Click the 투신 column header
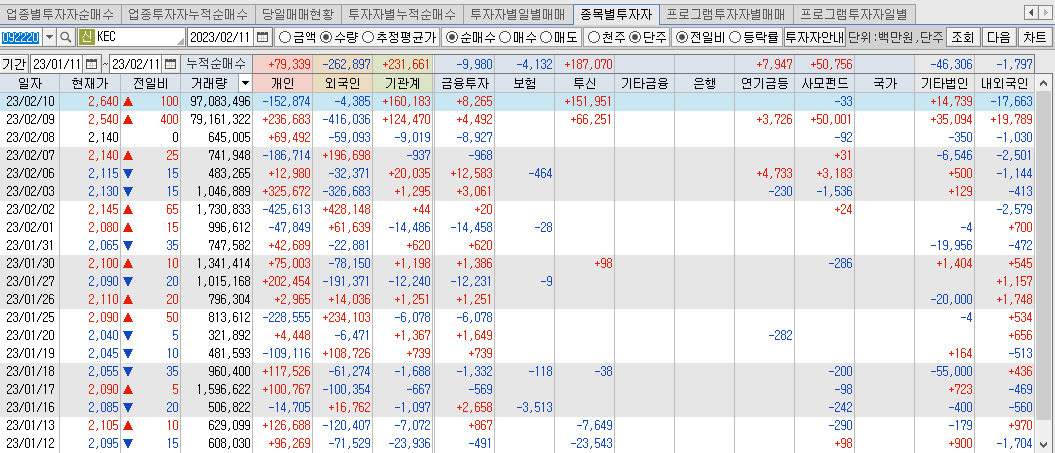 click(x=584, y=84)
